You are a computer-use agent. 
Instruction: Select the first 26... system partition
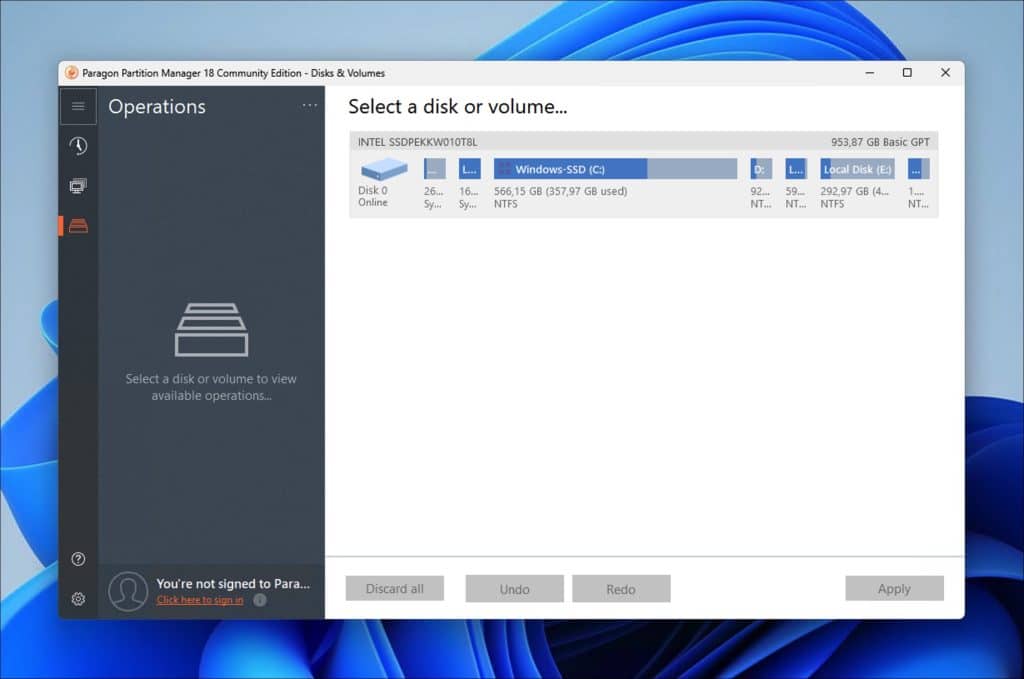434,169
